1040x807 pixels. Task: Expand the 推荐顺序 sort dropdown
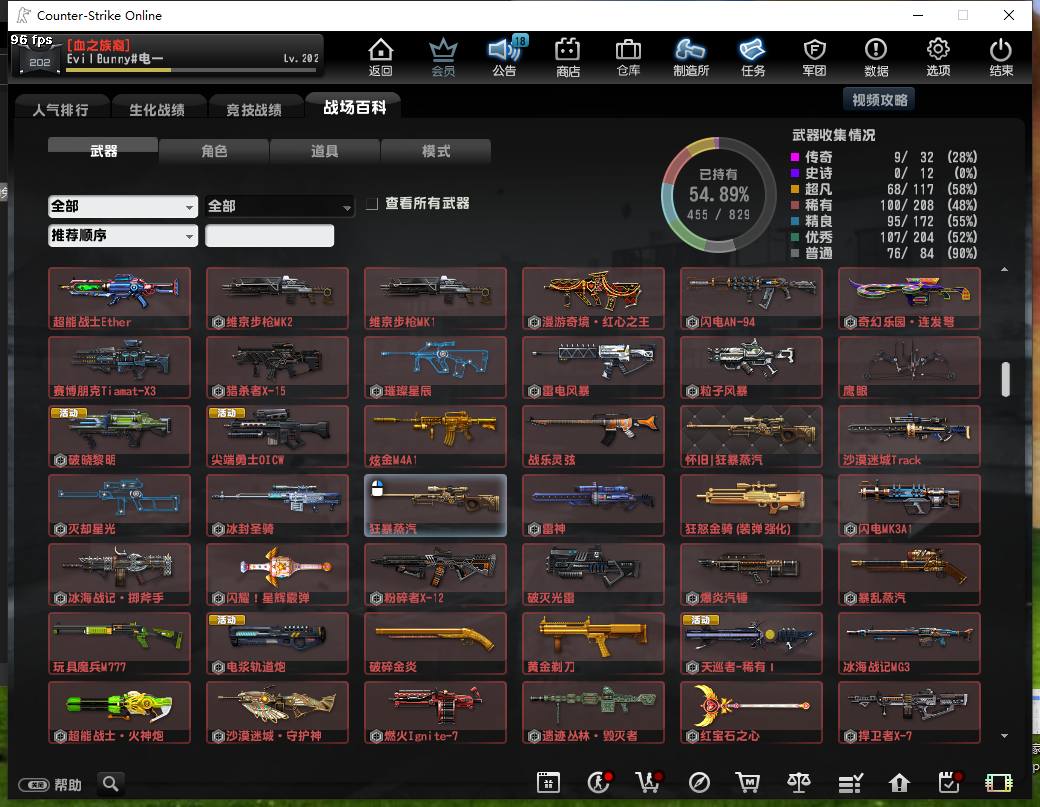pos(123,235)
